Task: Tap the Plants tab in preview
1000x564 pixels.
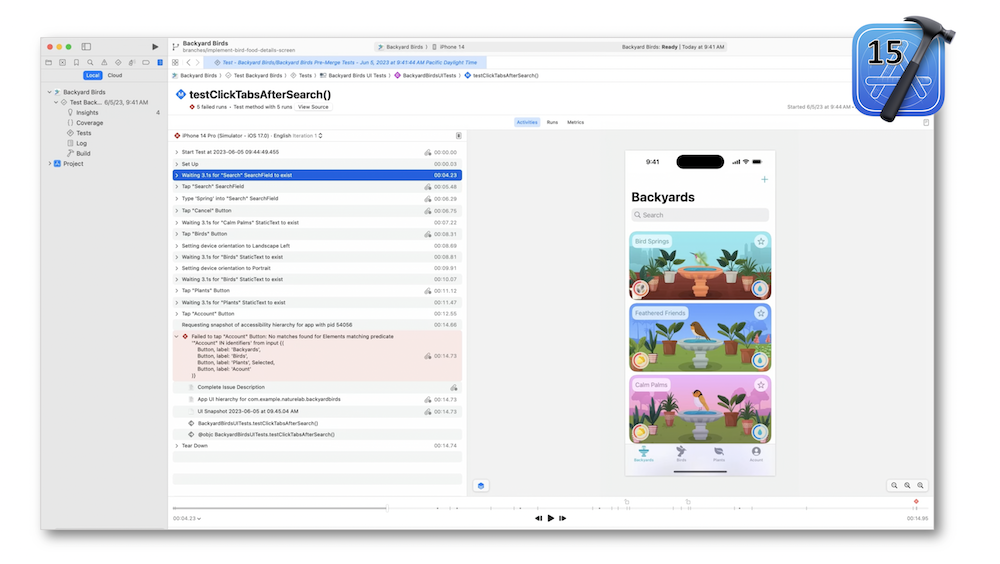Action: pos(719,454)
